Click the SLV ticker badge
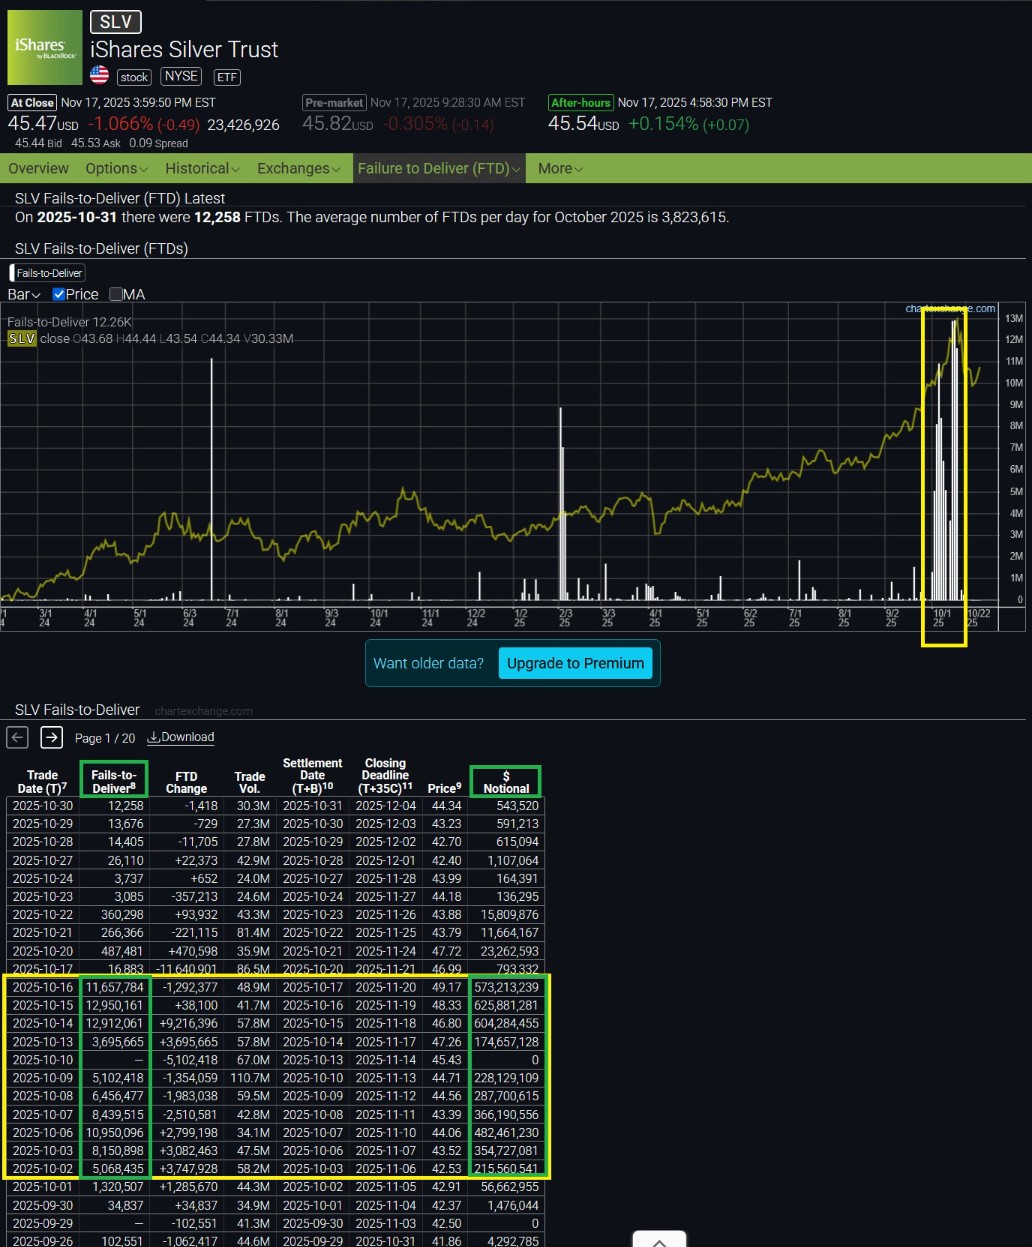Screen dimensions: 1032x1247 [116, 22]
